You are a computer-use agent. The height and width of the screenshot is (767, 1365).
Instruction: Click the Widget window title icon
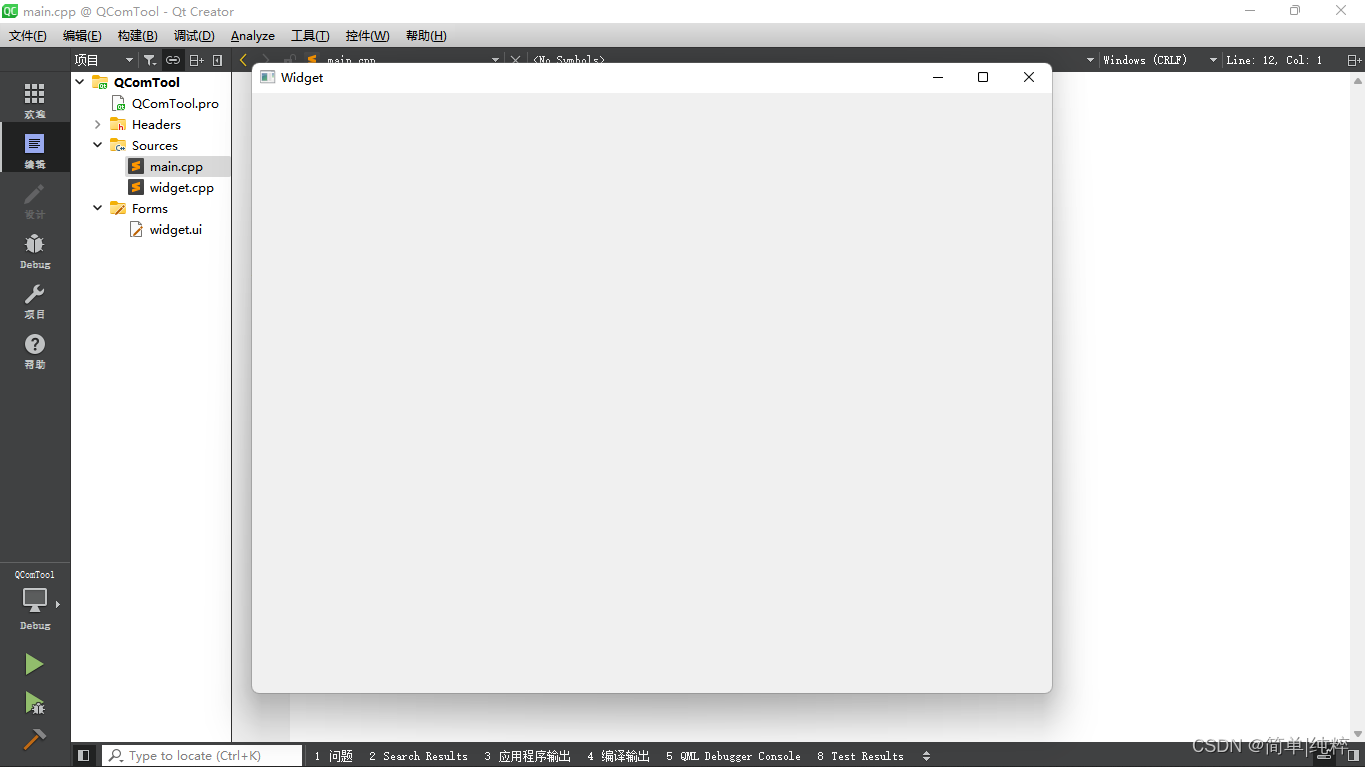tap(267, 77)
